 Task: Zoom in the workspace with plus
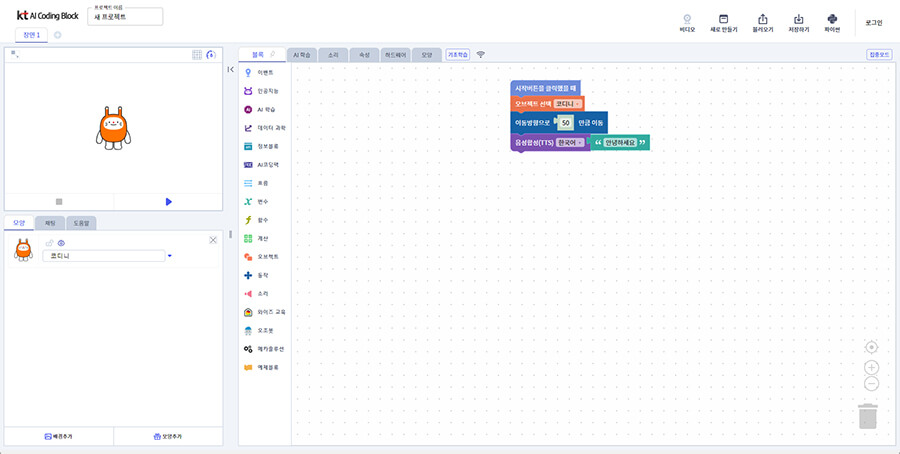[x=871, y=367]
